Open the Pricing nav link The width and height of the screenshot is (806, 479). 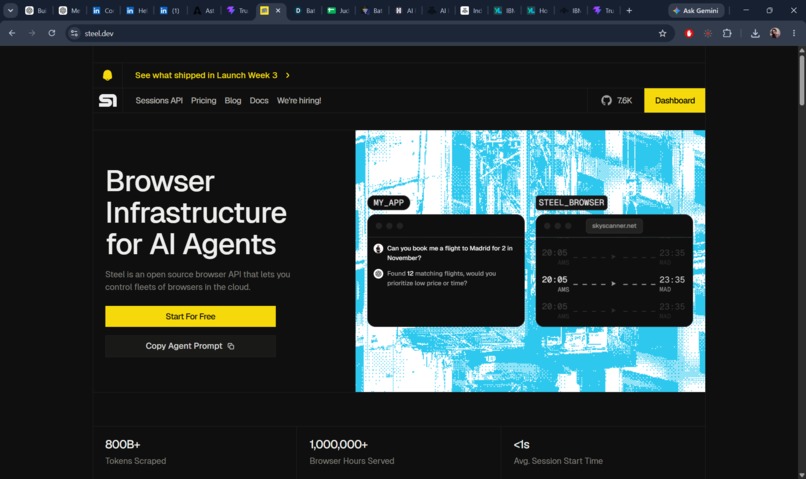point(204,101)
